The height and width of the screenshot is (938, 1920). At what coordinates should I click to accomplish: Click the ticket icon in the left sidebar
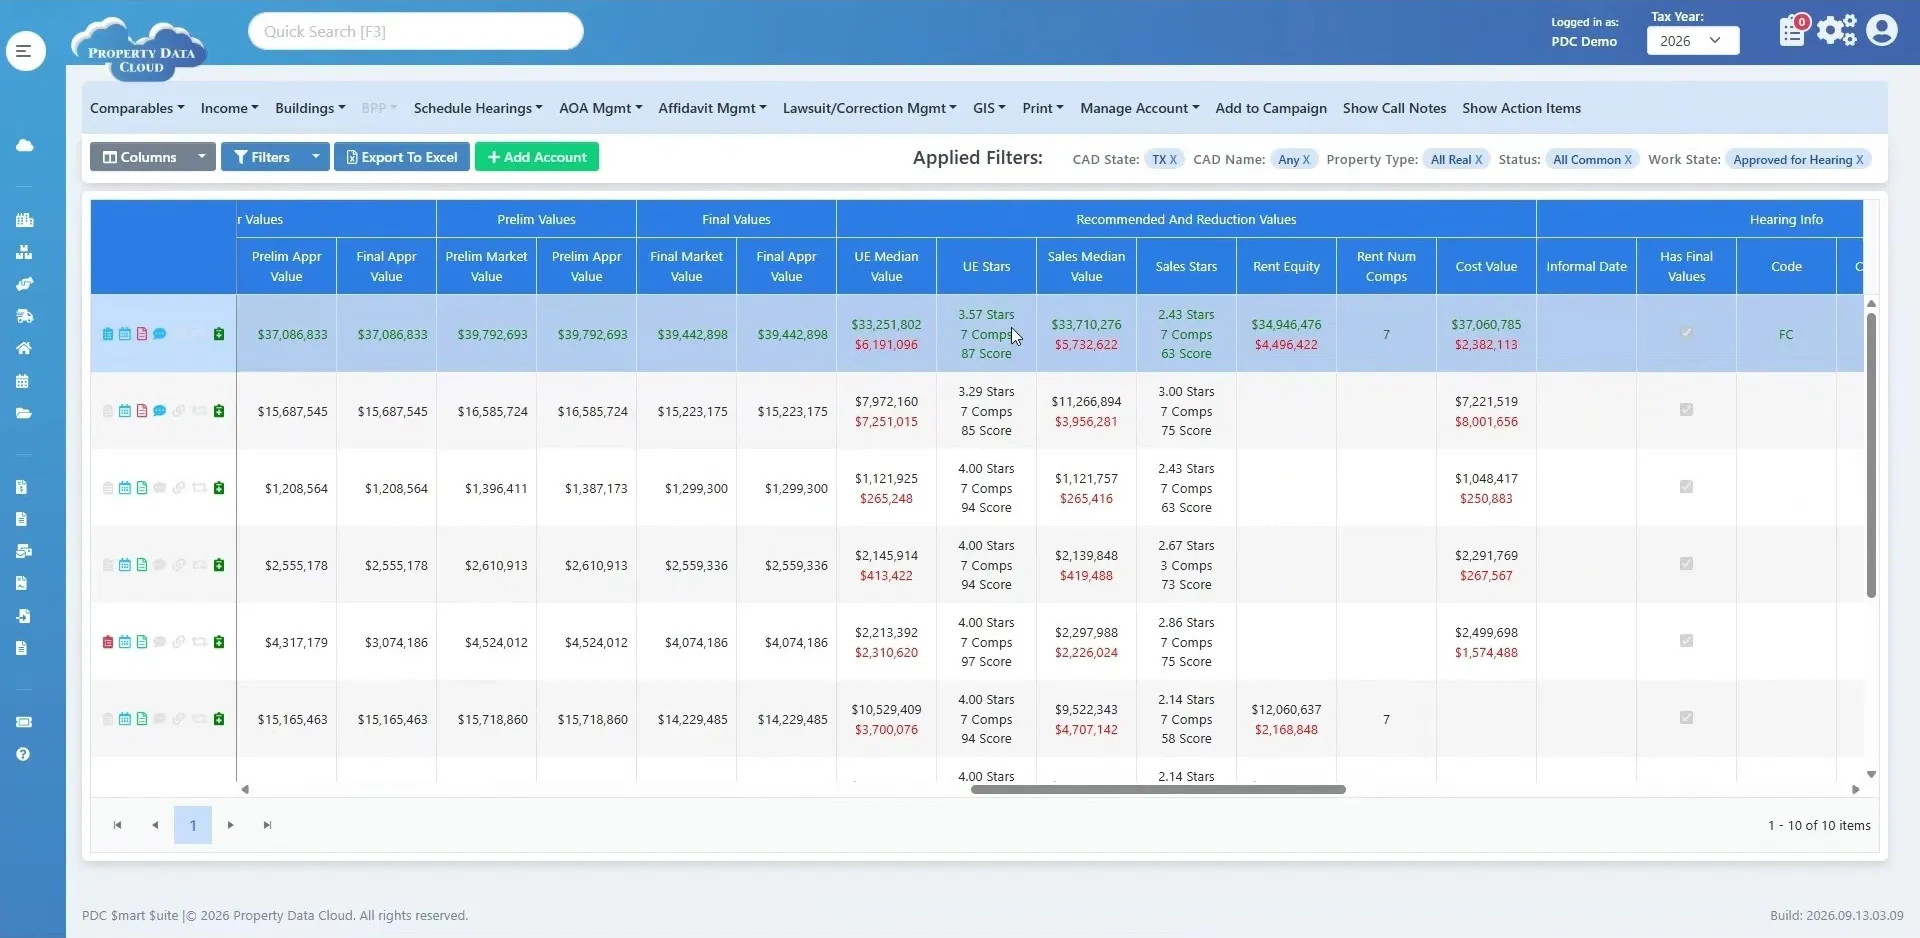pos(24,722)
